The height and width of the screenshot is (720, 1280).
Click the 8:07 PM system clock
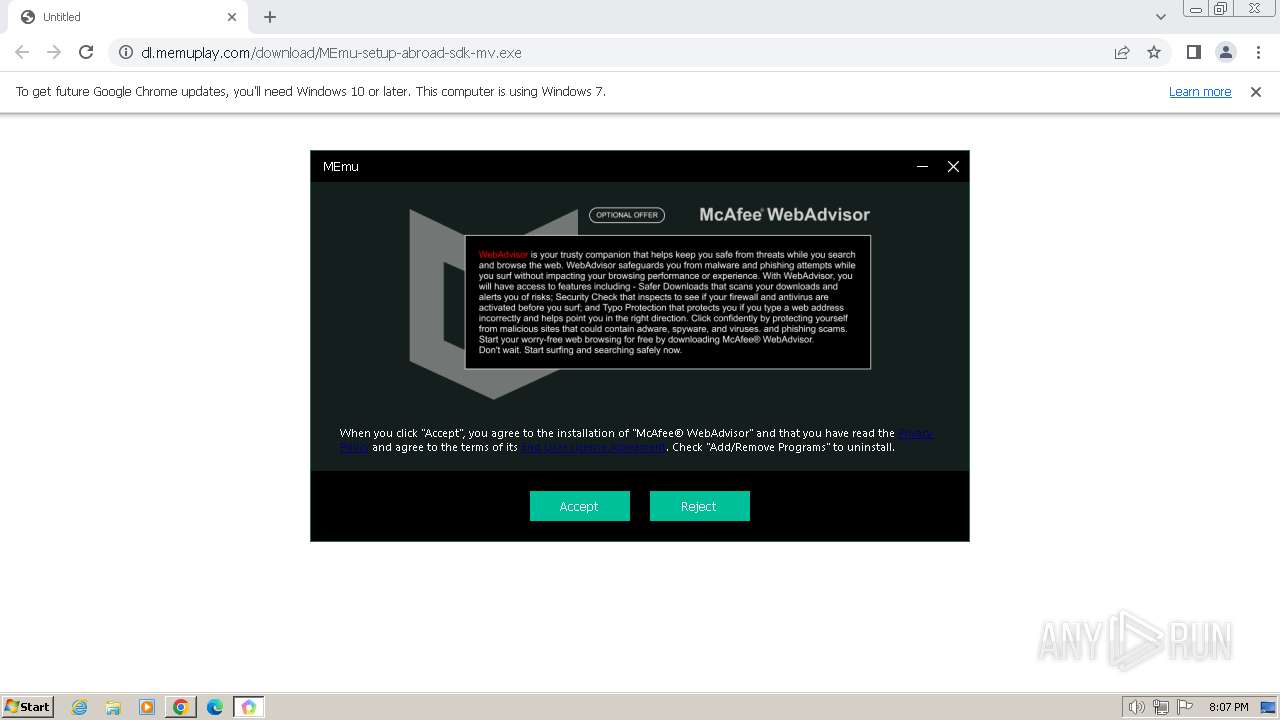1228,707
